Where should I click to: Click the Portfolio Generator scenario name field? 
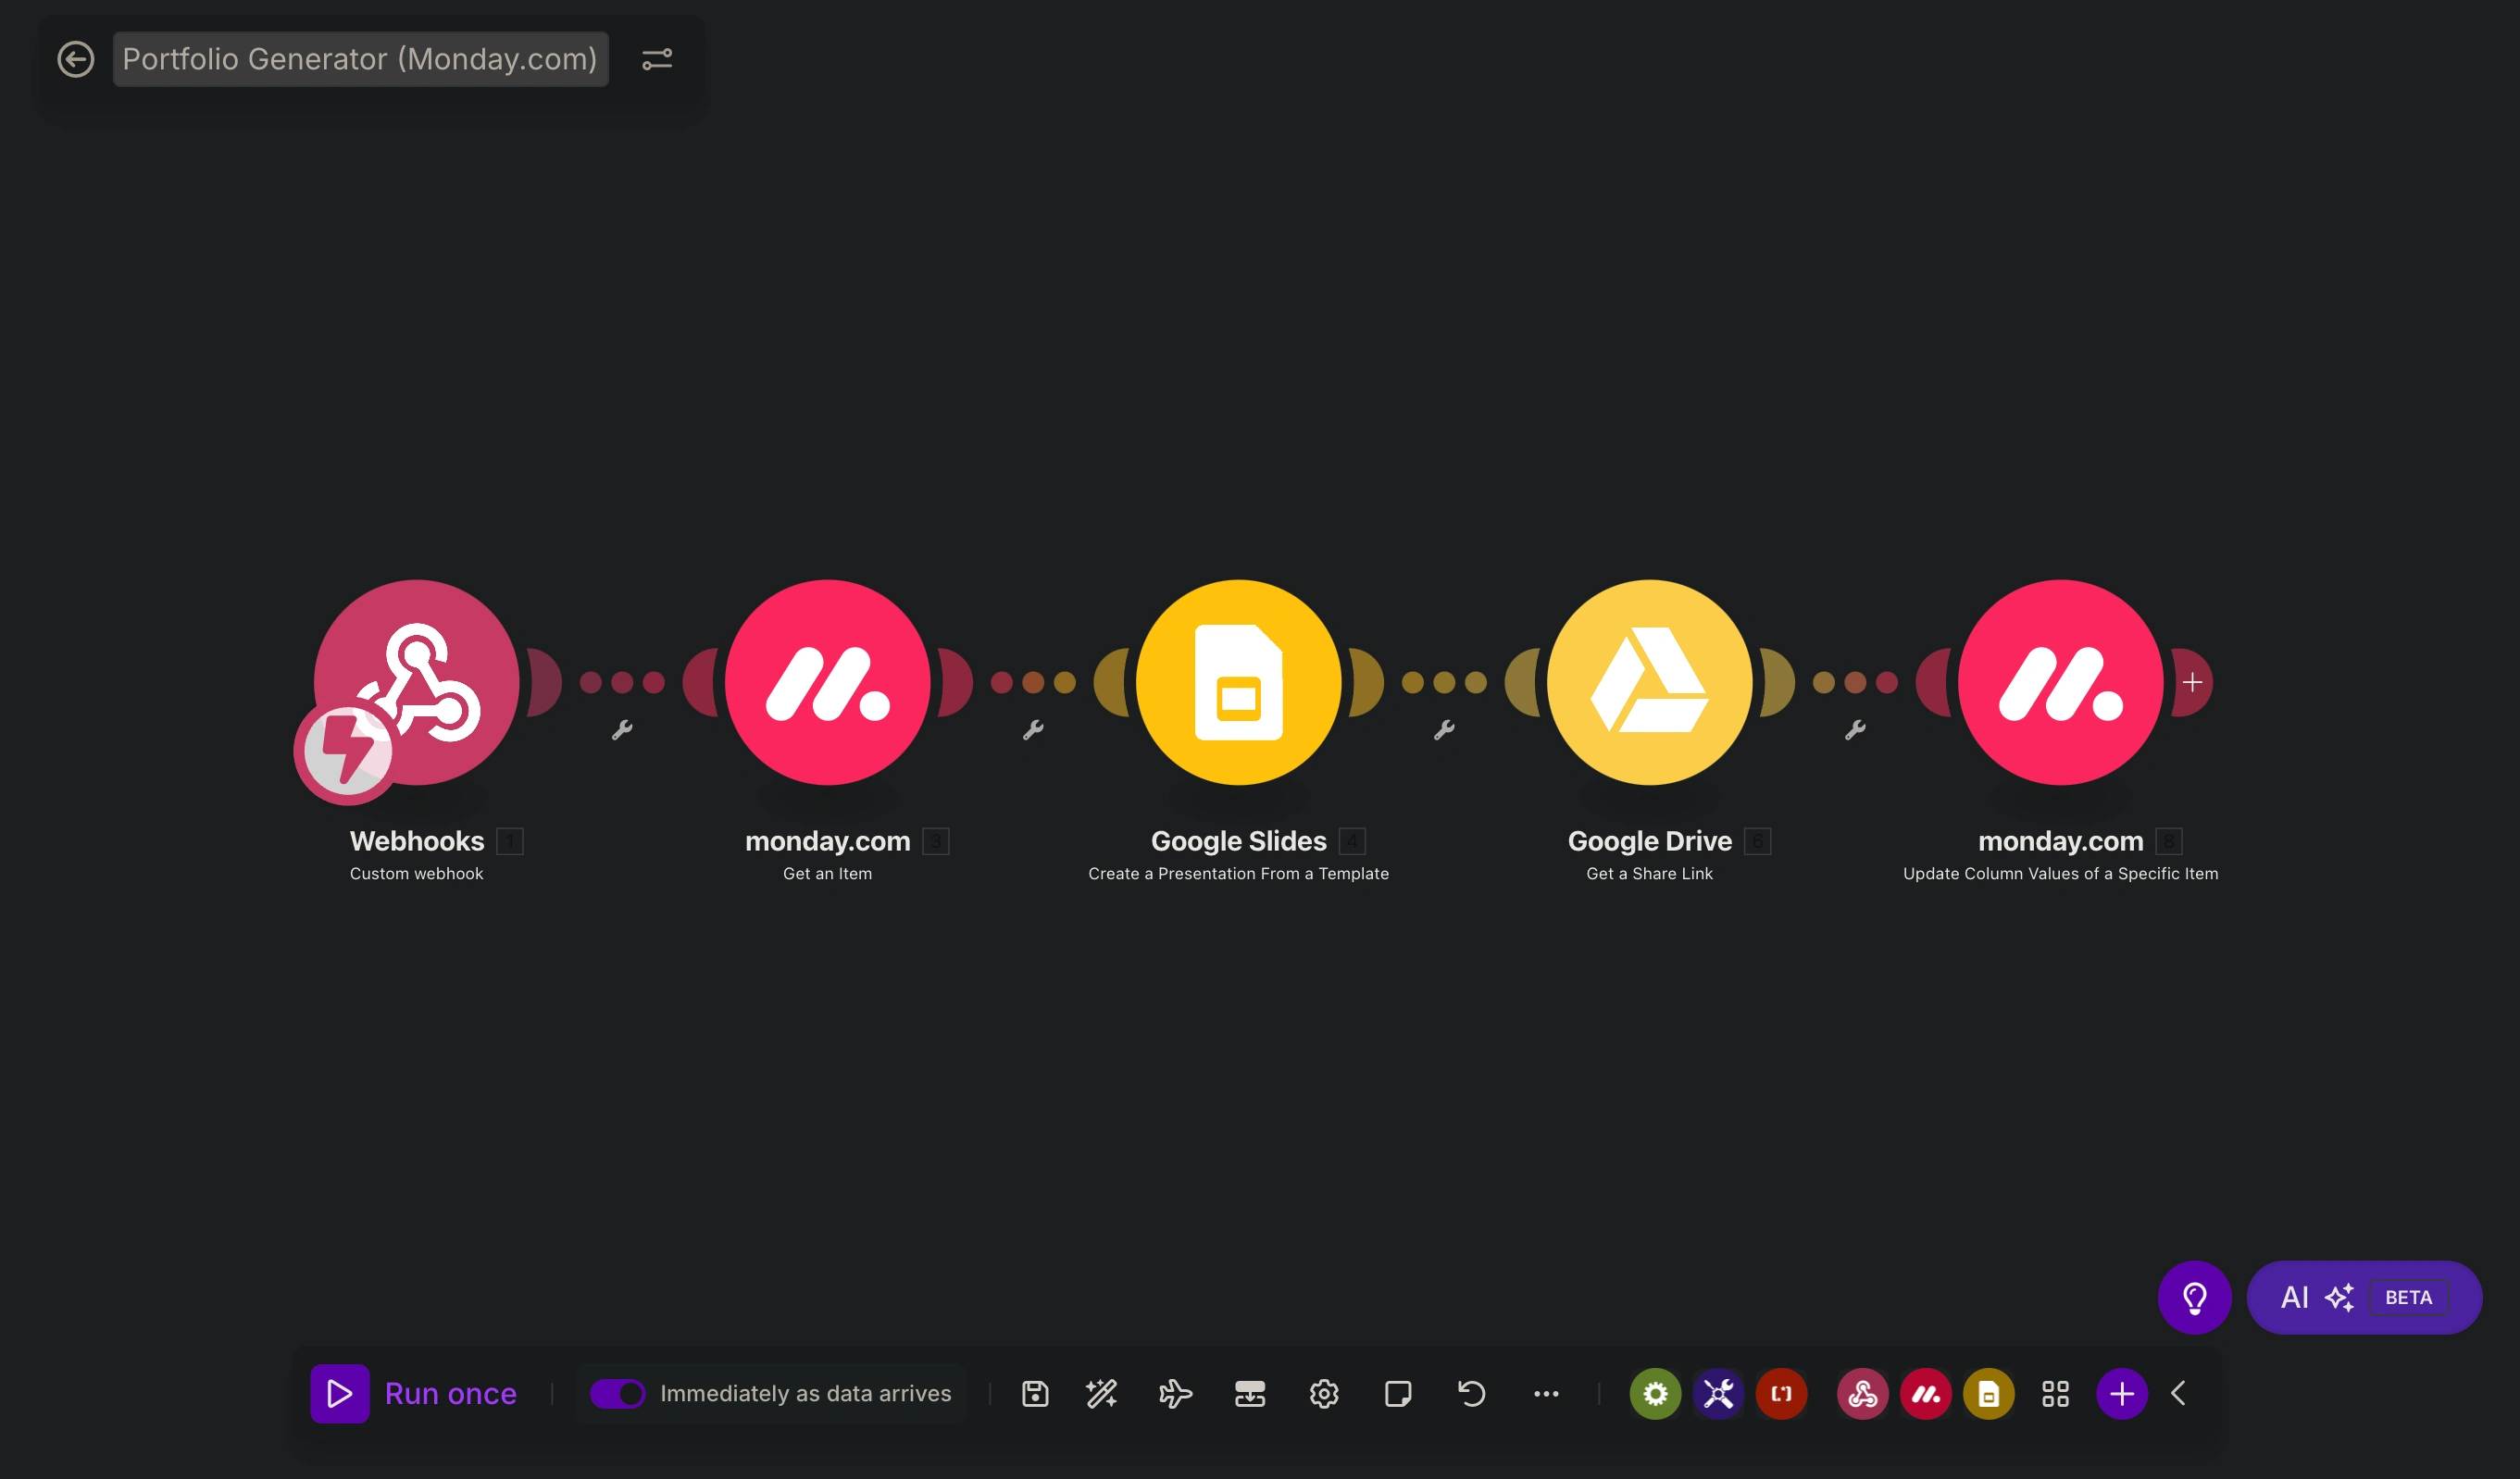point(360,59)
